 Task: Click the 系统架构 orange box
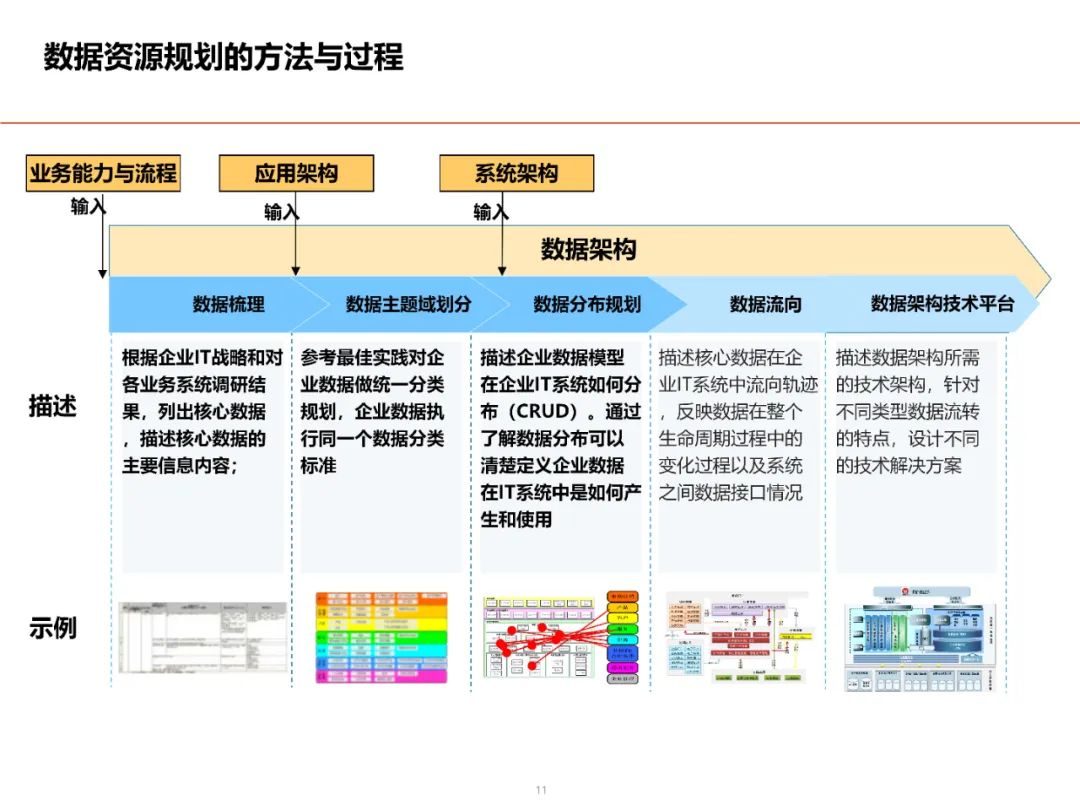(517, 173)
